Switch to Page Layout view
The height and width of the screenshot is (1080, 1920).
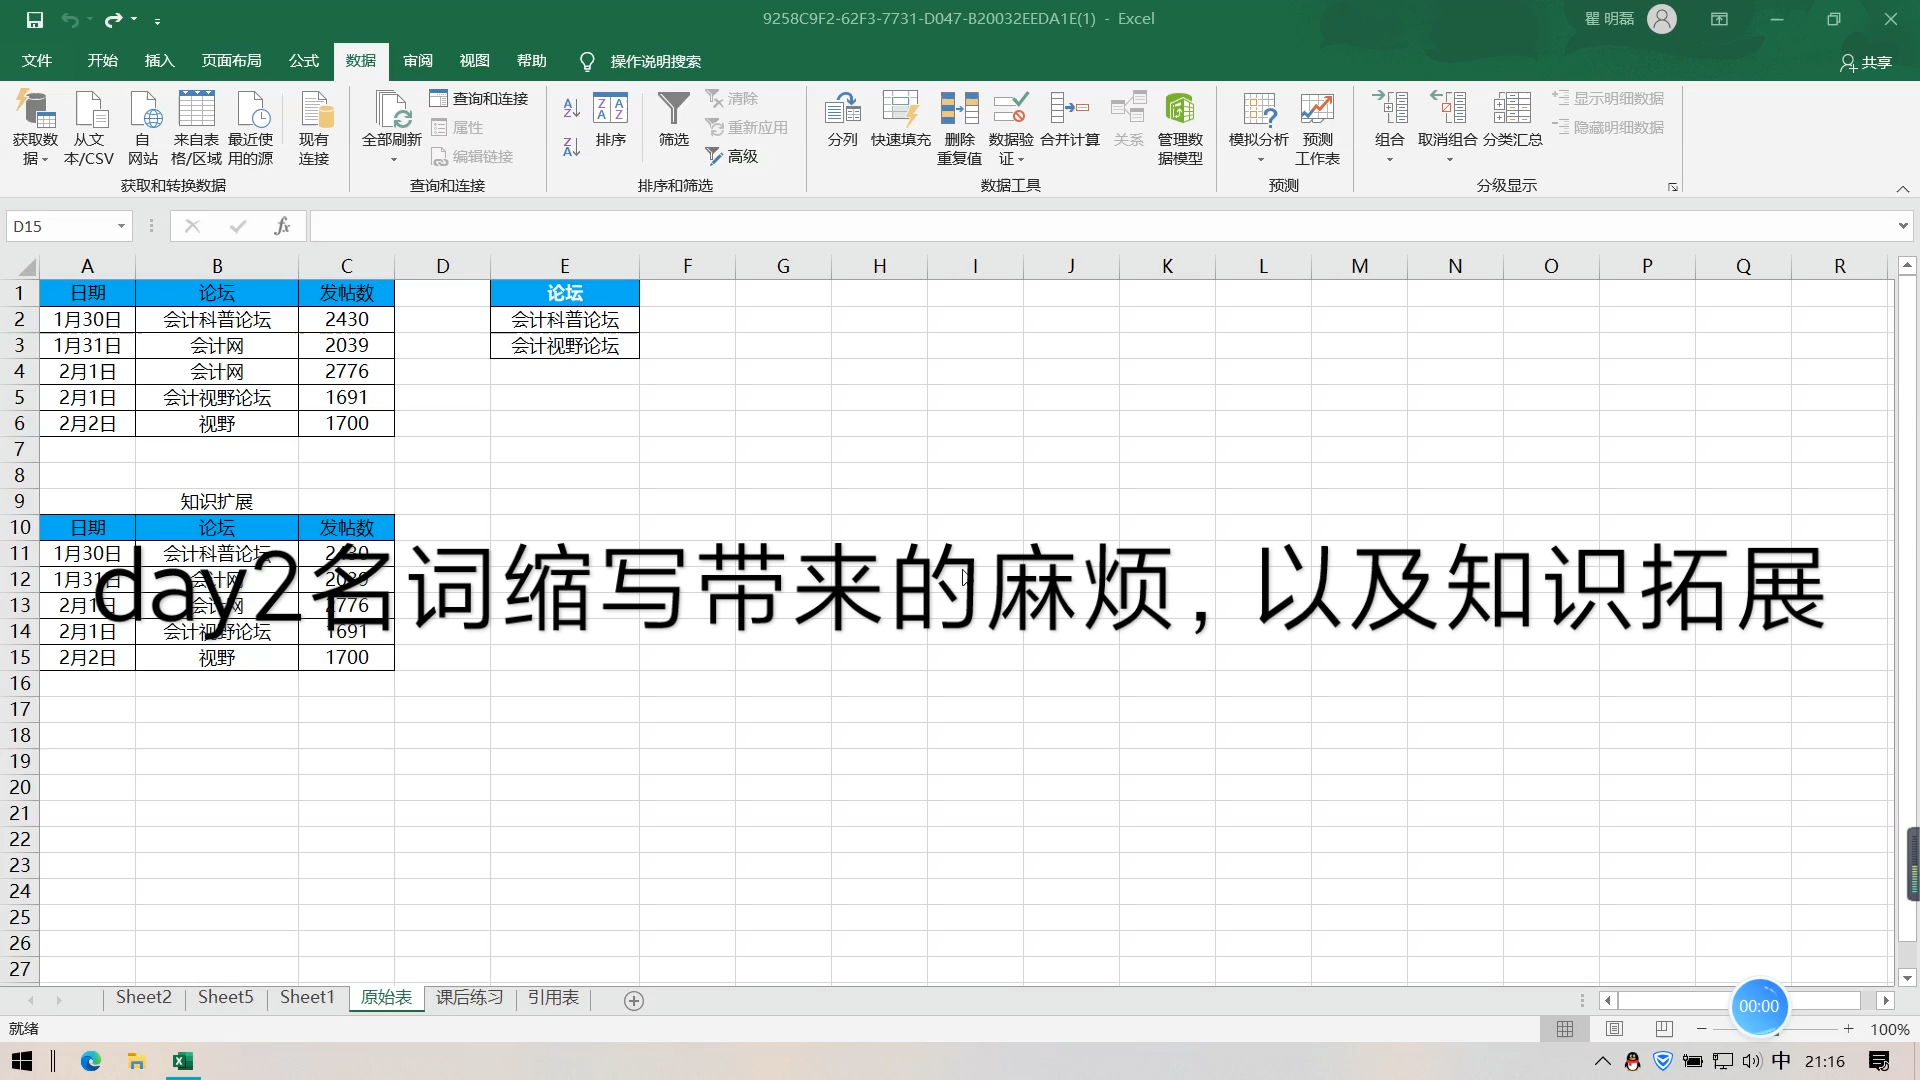tap(1614, 1029)
